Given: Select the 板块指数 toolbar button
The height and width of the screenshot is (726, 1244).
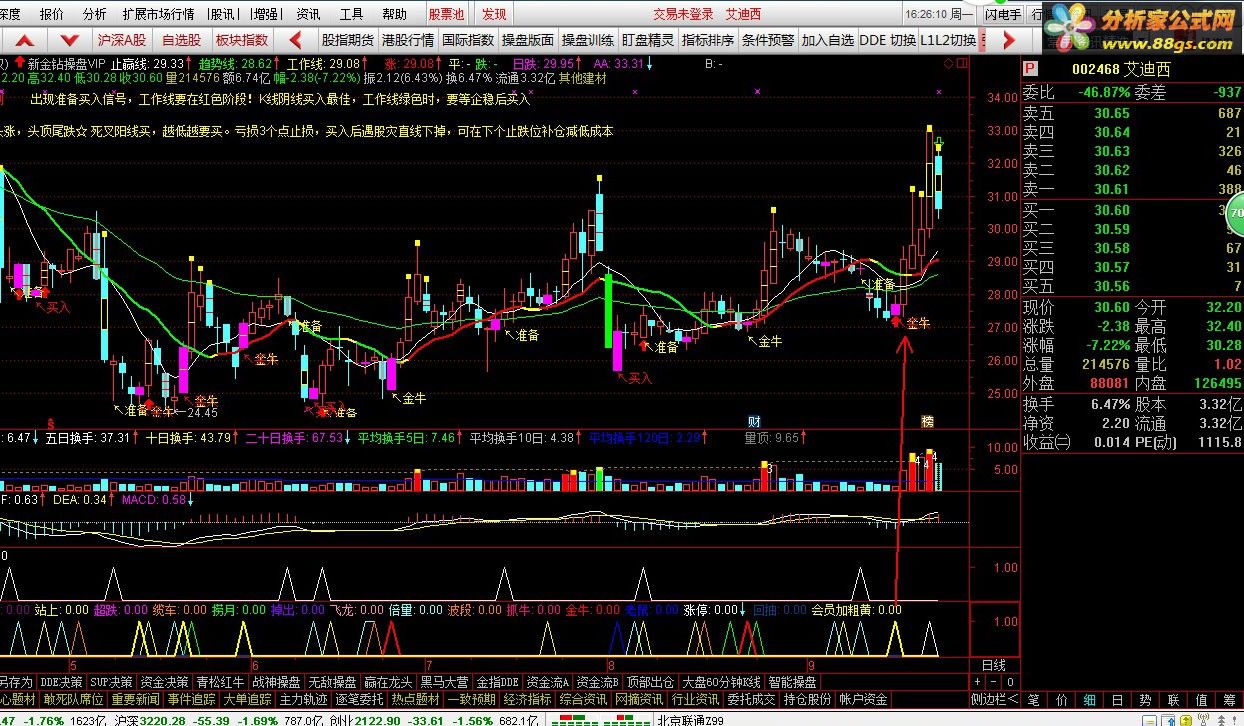Looking at the screenshot, I should pos(242,40).
